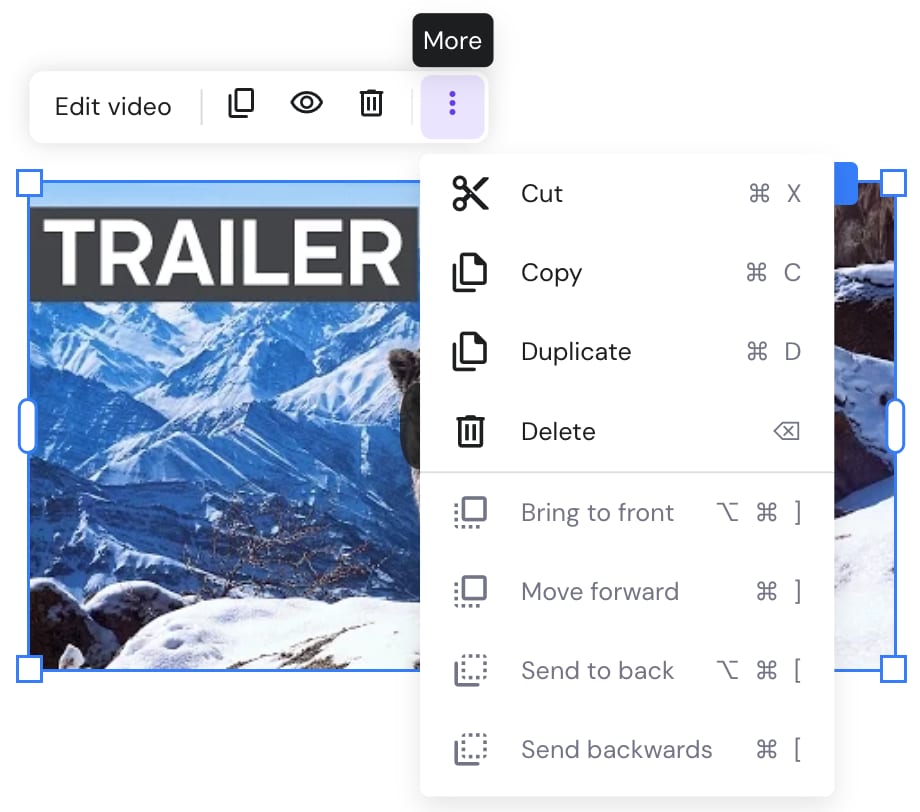Viewport: 920px width, 812px height.
Task: Choose Copy from the context menu
Action: 551,272
